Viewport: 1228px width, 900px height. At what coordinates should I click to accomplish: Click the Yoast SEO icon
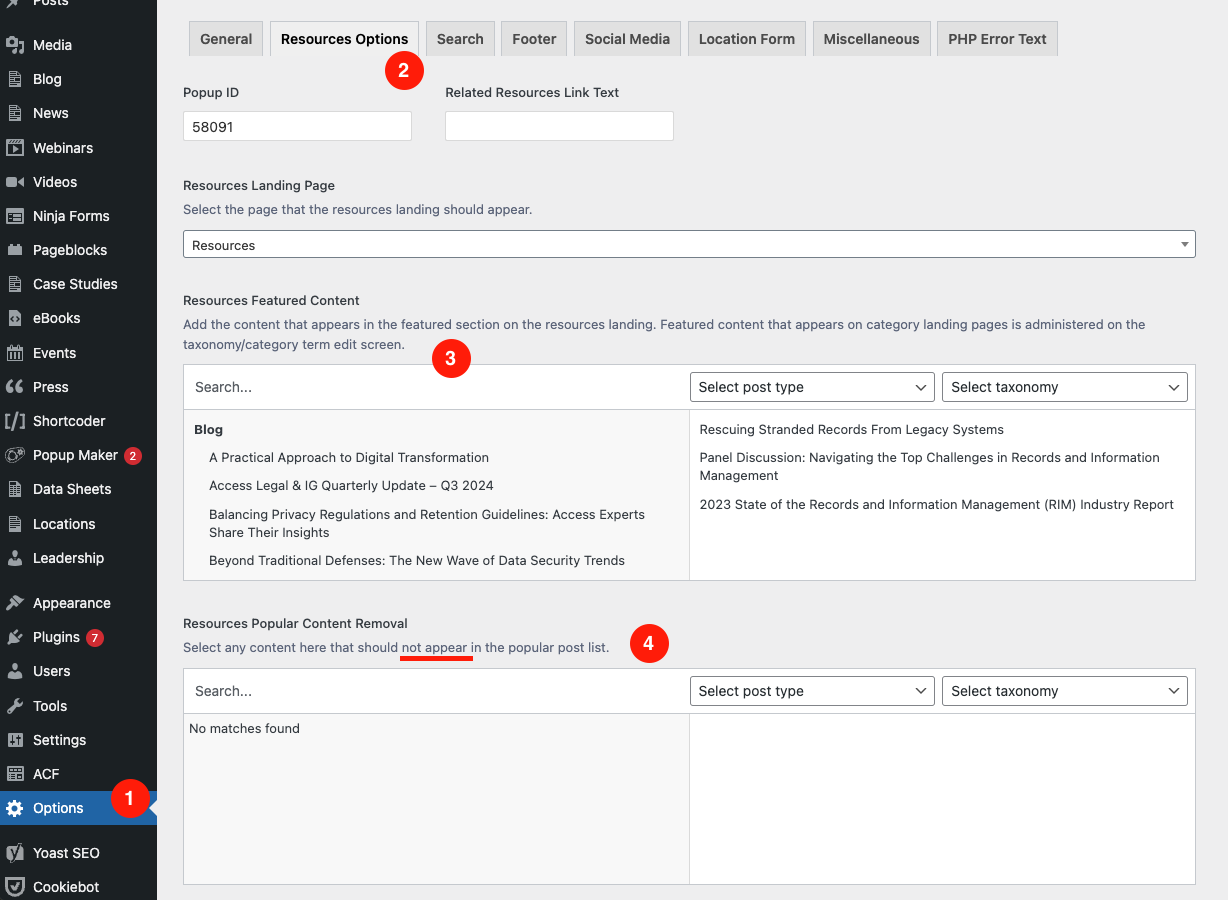click(x=15, y=853)
